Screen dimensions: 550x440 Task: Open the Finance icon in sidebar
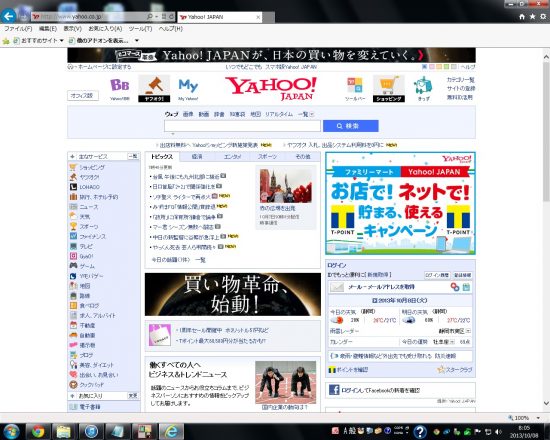73,236
